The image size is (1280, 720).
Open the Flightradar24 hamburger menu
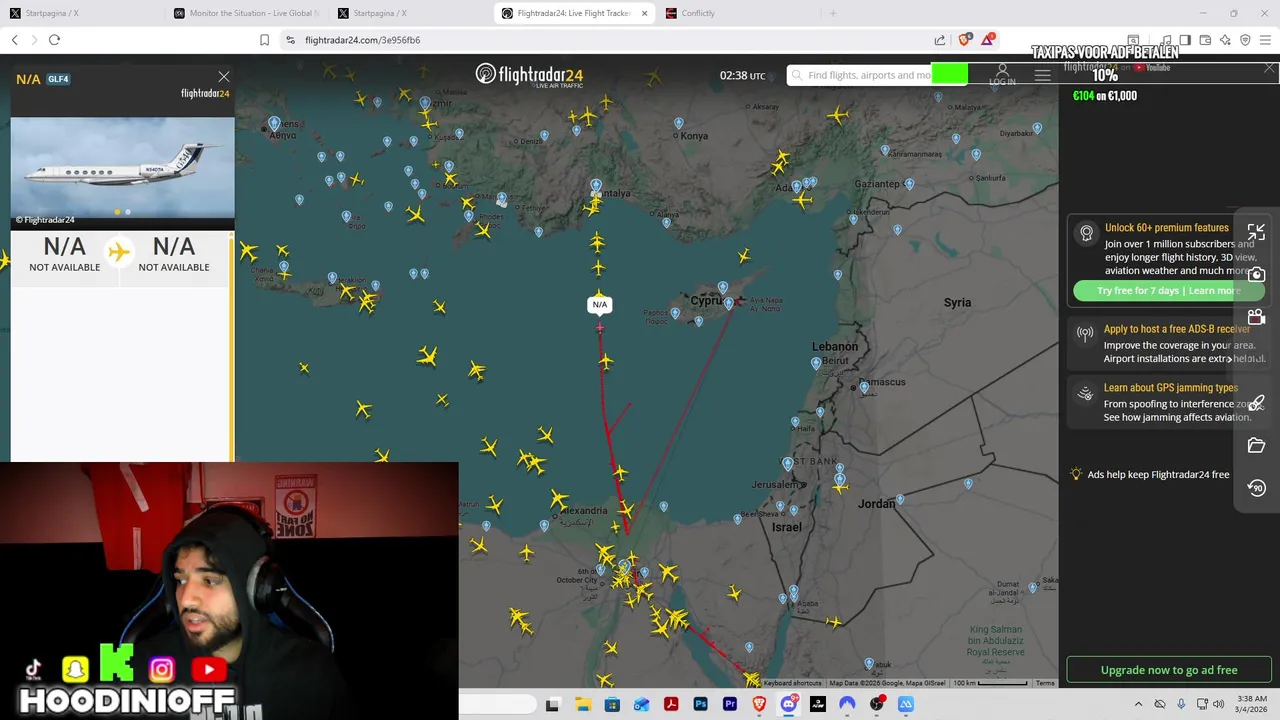click(1042, 76)
